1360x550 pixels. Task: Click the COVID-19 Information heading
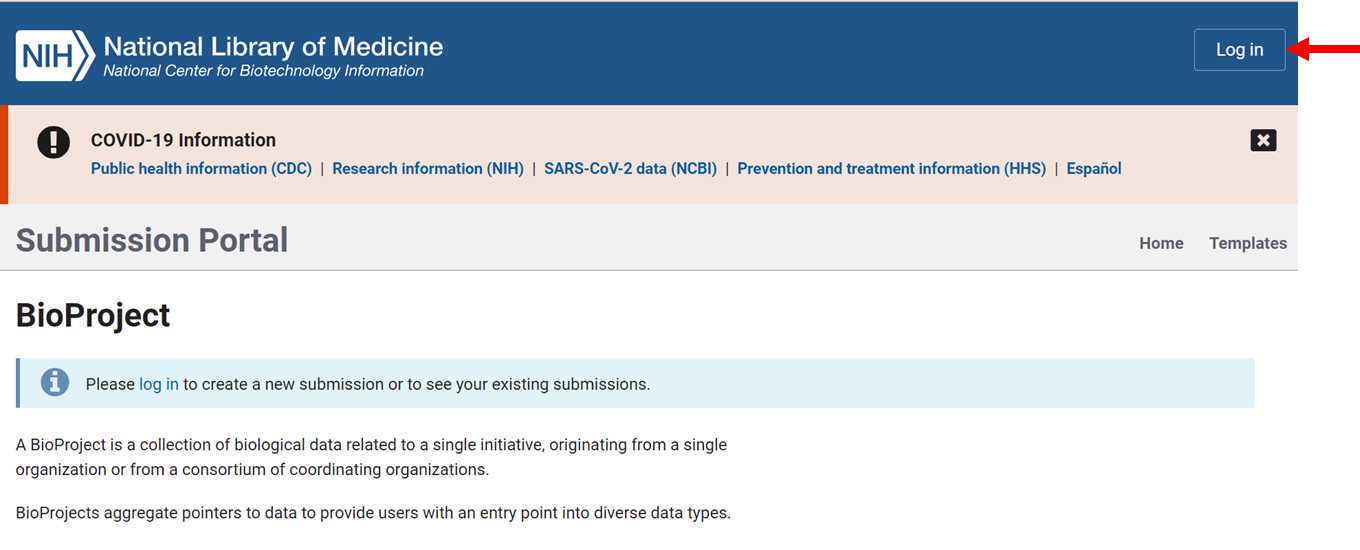pyautogui.click(x=183, y=140)
